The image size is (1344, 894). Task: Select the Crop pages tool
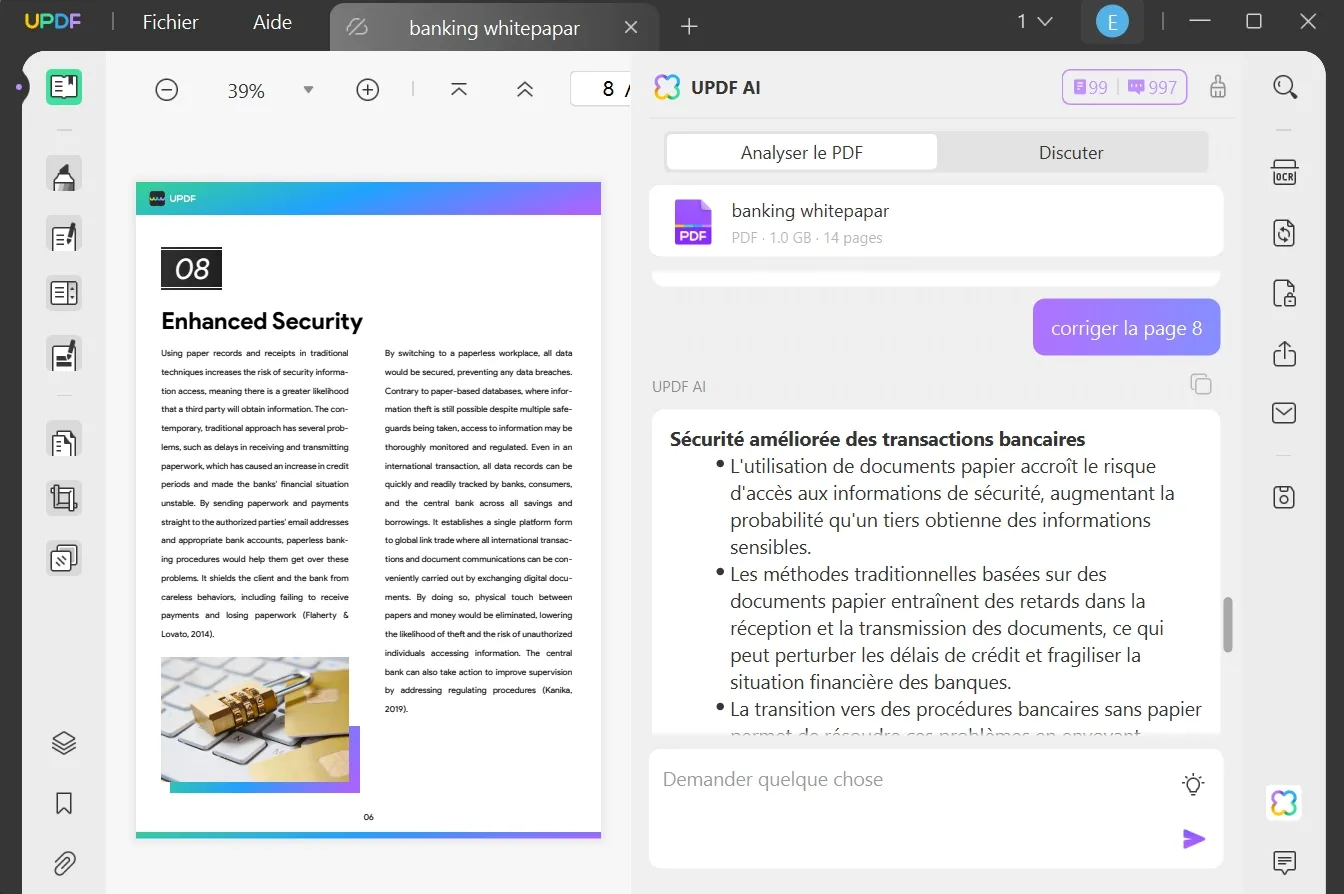(x=64, y=498)
